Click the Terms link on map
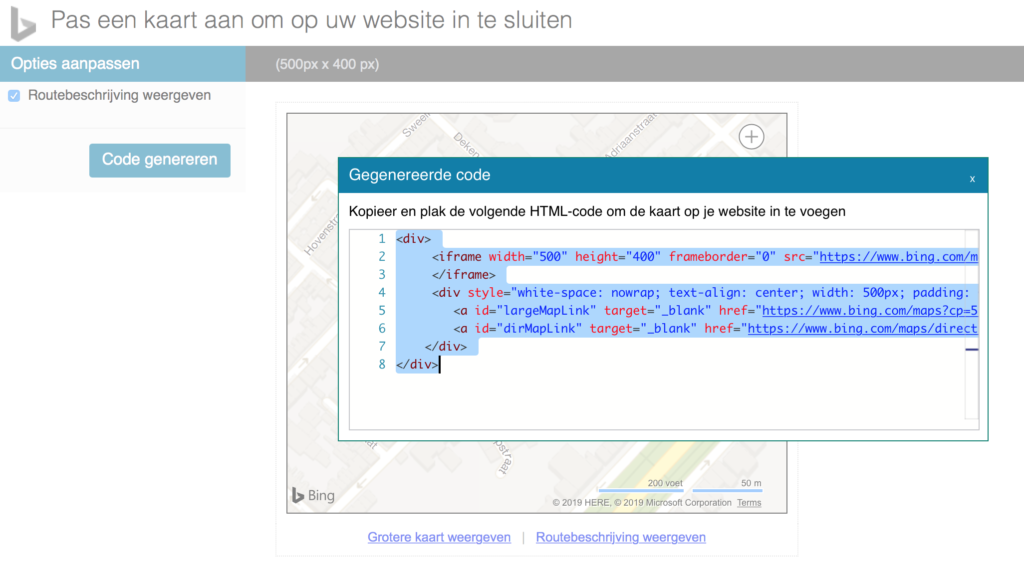The width and height of the screenshot is (1024, 570). coord(749,503)
